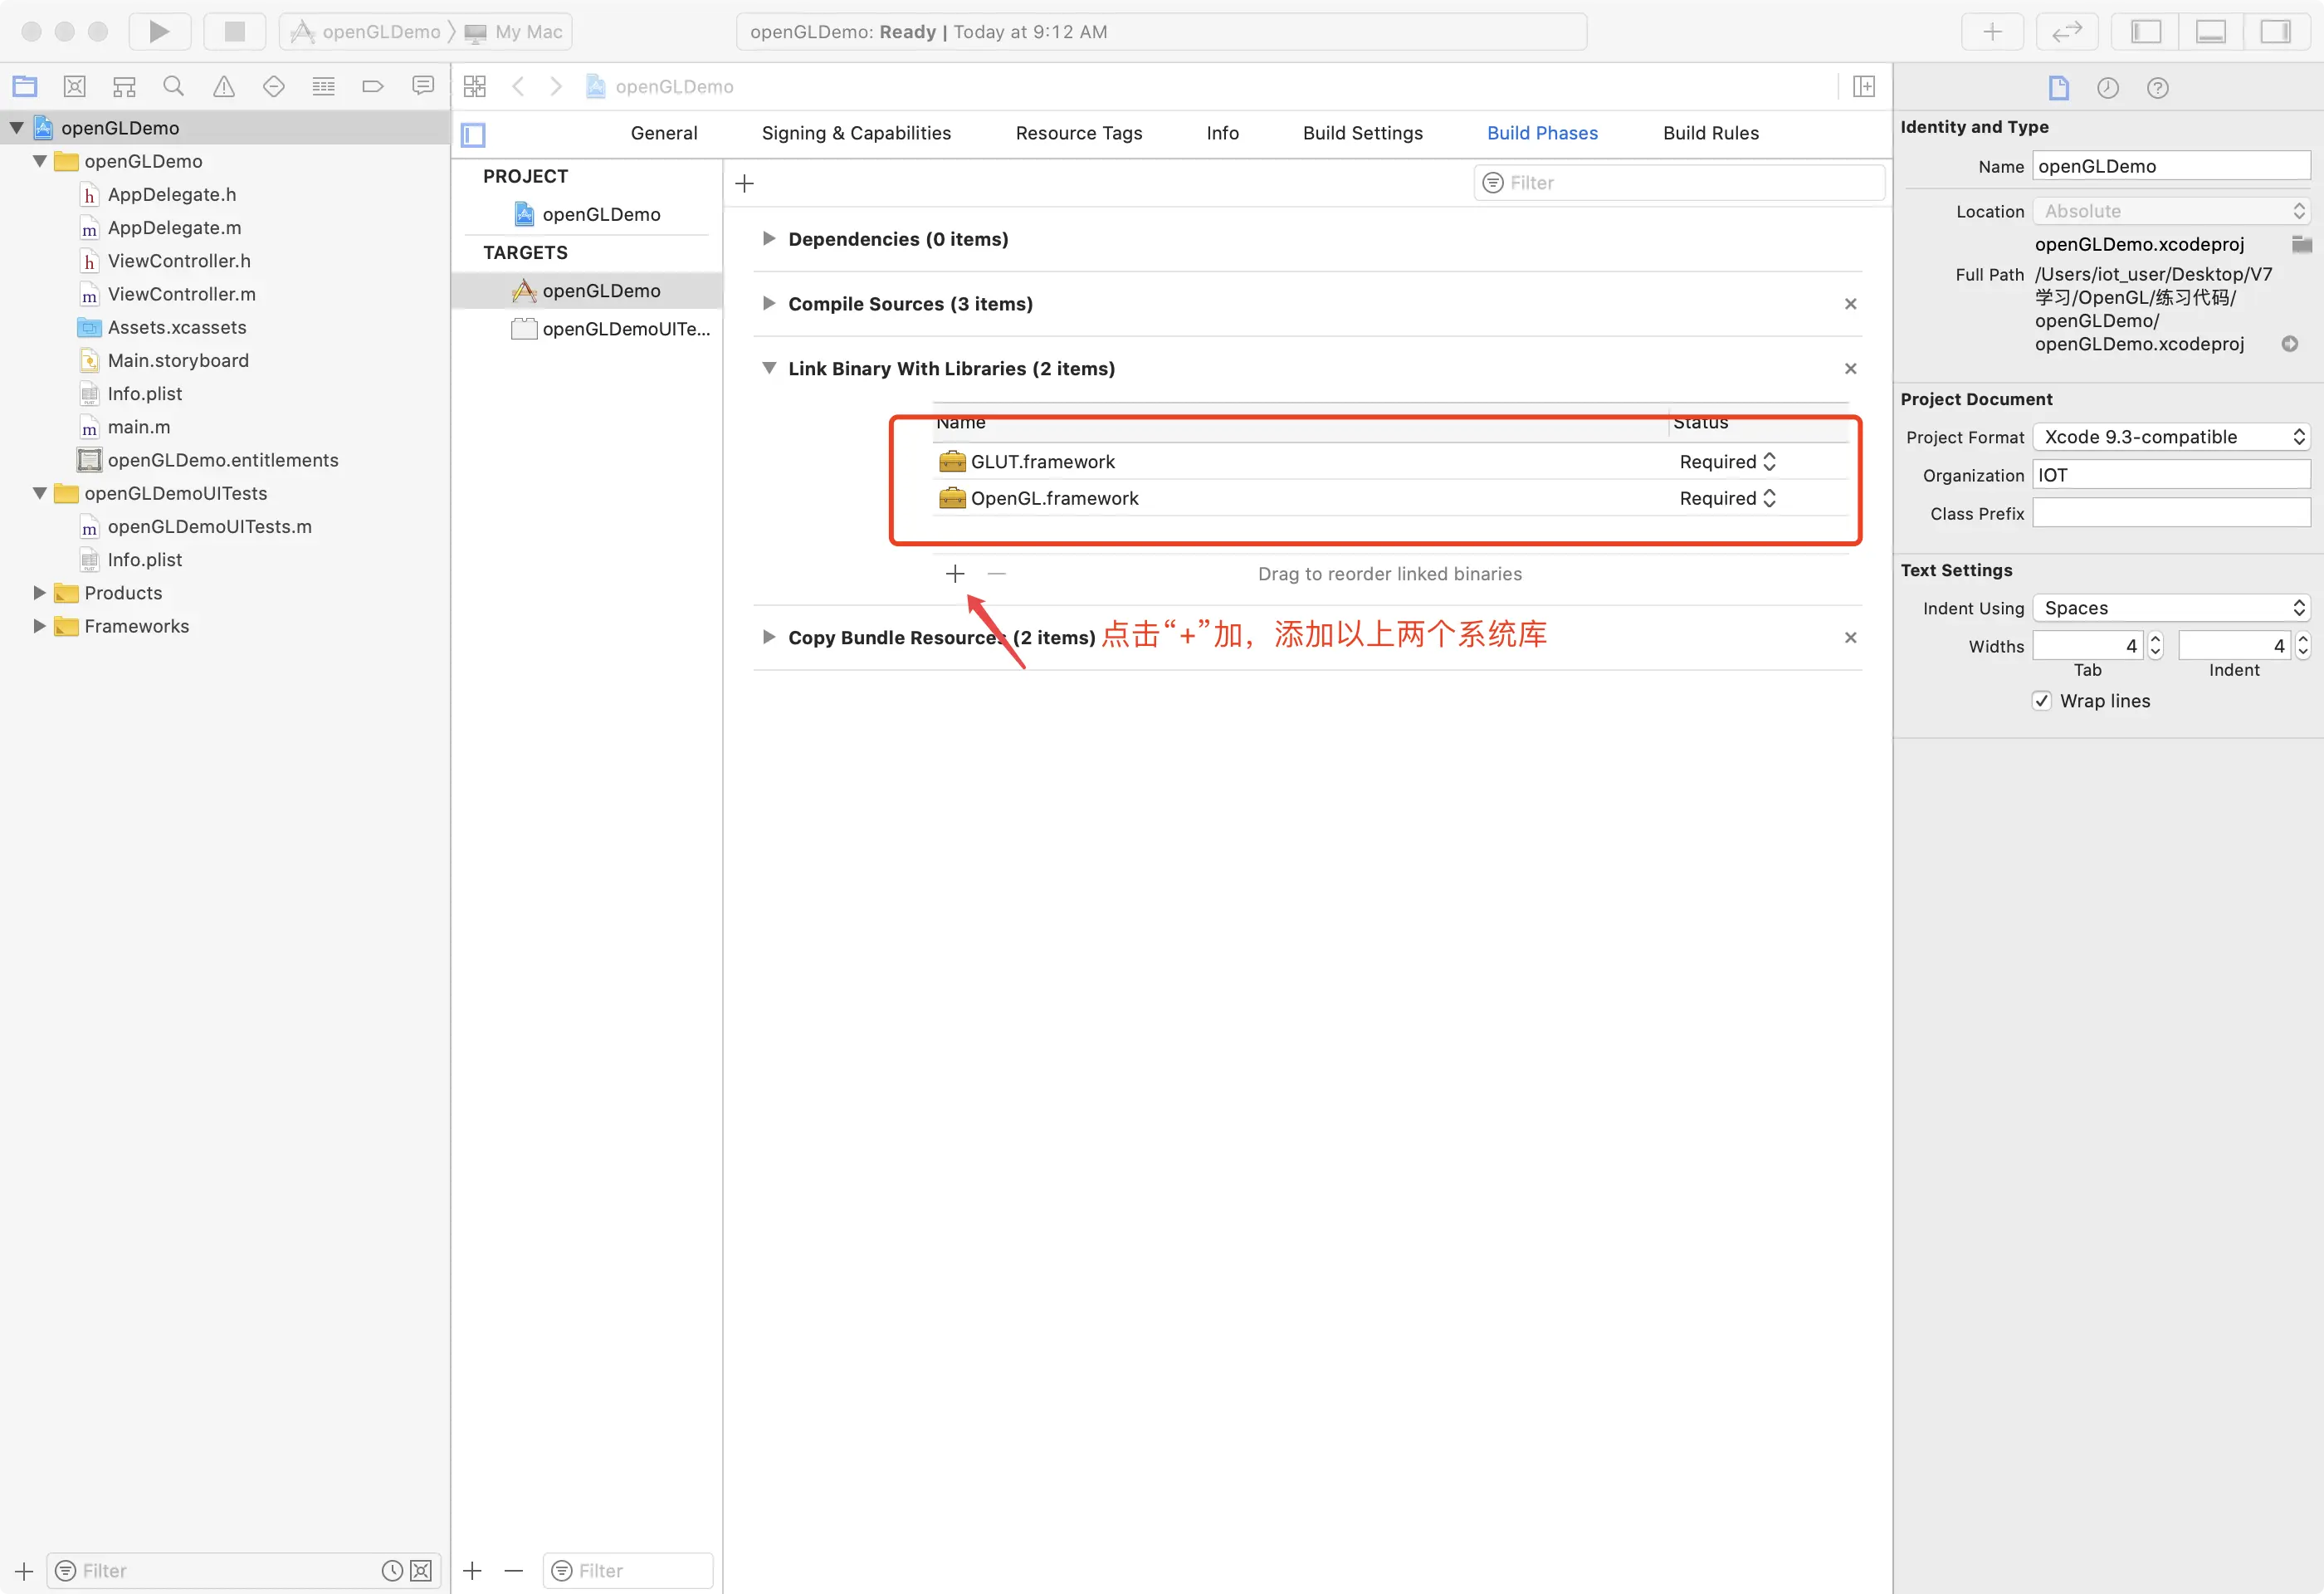Open the Source Control navigator icon

click(x=75, y=87)
